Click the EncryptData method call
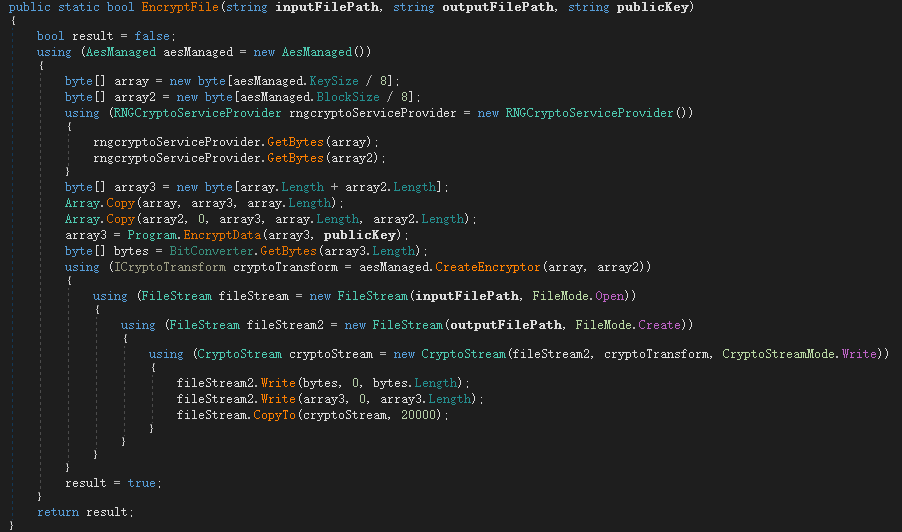Image resolution: width=902 pixels, height=532 pixels. pos(222,236)
